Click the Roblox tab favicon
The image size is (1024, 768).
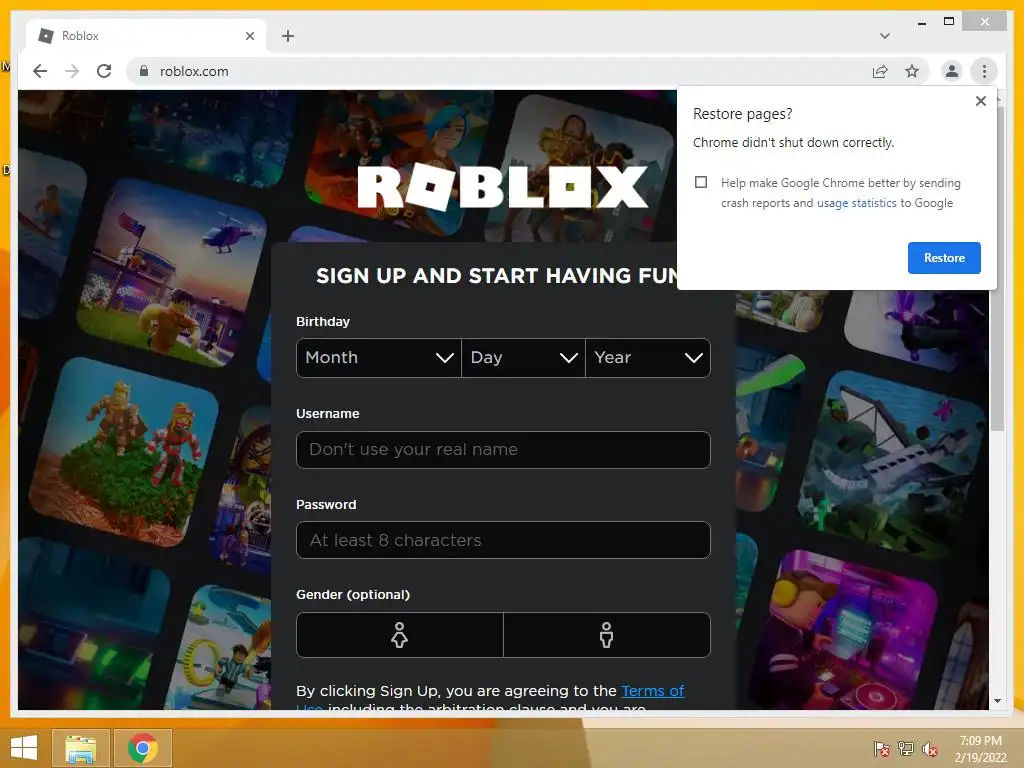point(46,36)
